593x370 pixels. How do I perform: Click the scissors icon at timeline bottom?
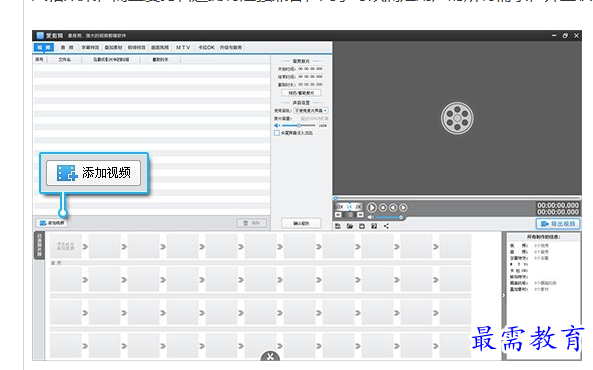click(x=270, y=356)
